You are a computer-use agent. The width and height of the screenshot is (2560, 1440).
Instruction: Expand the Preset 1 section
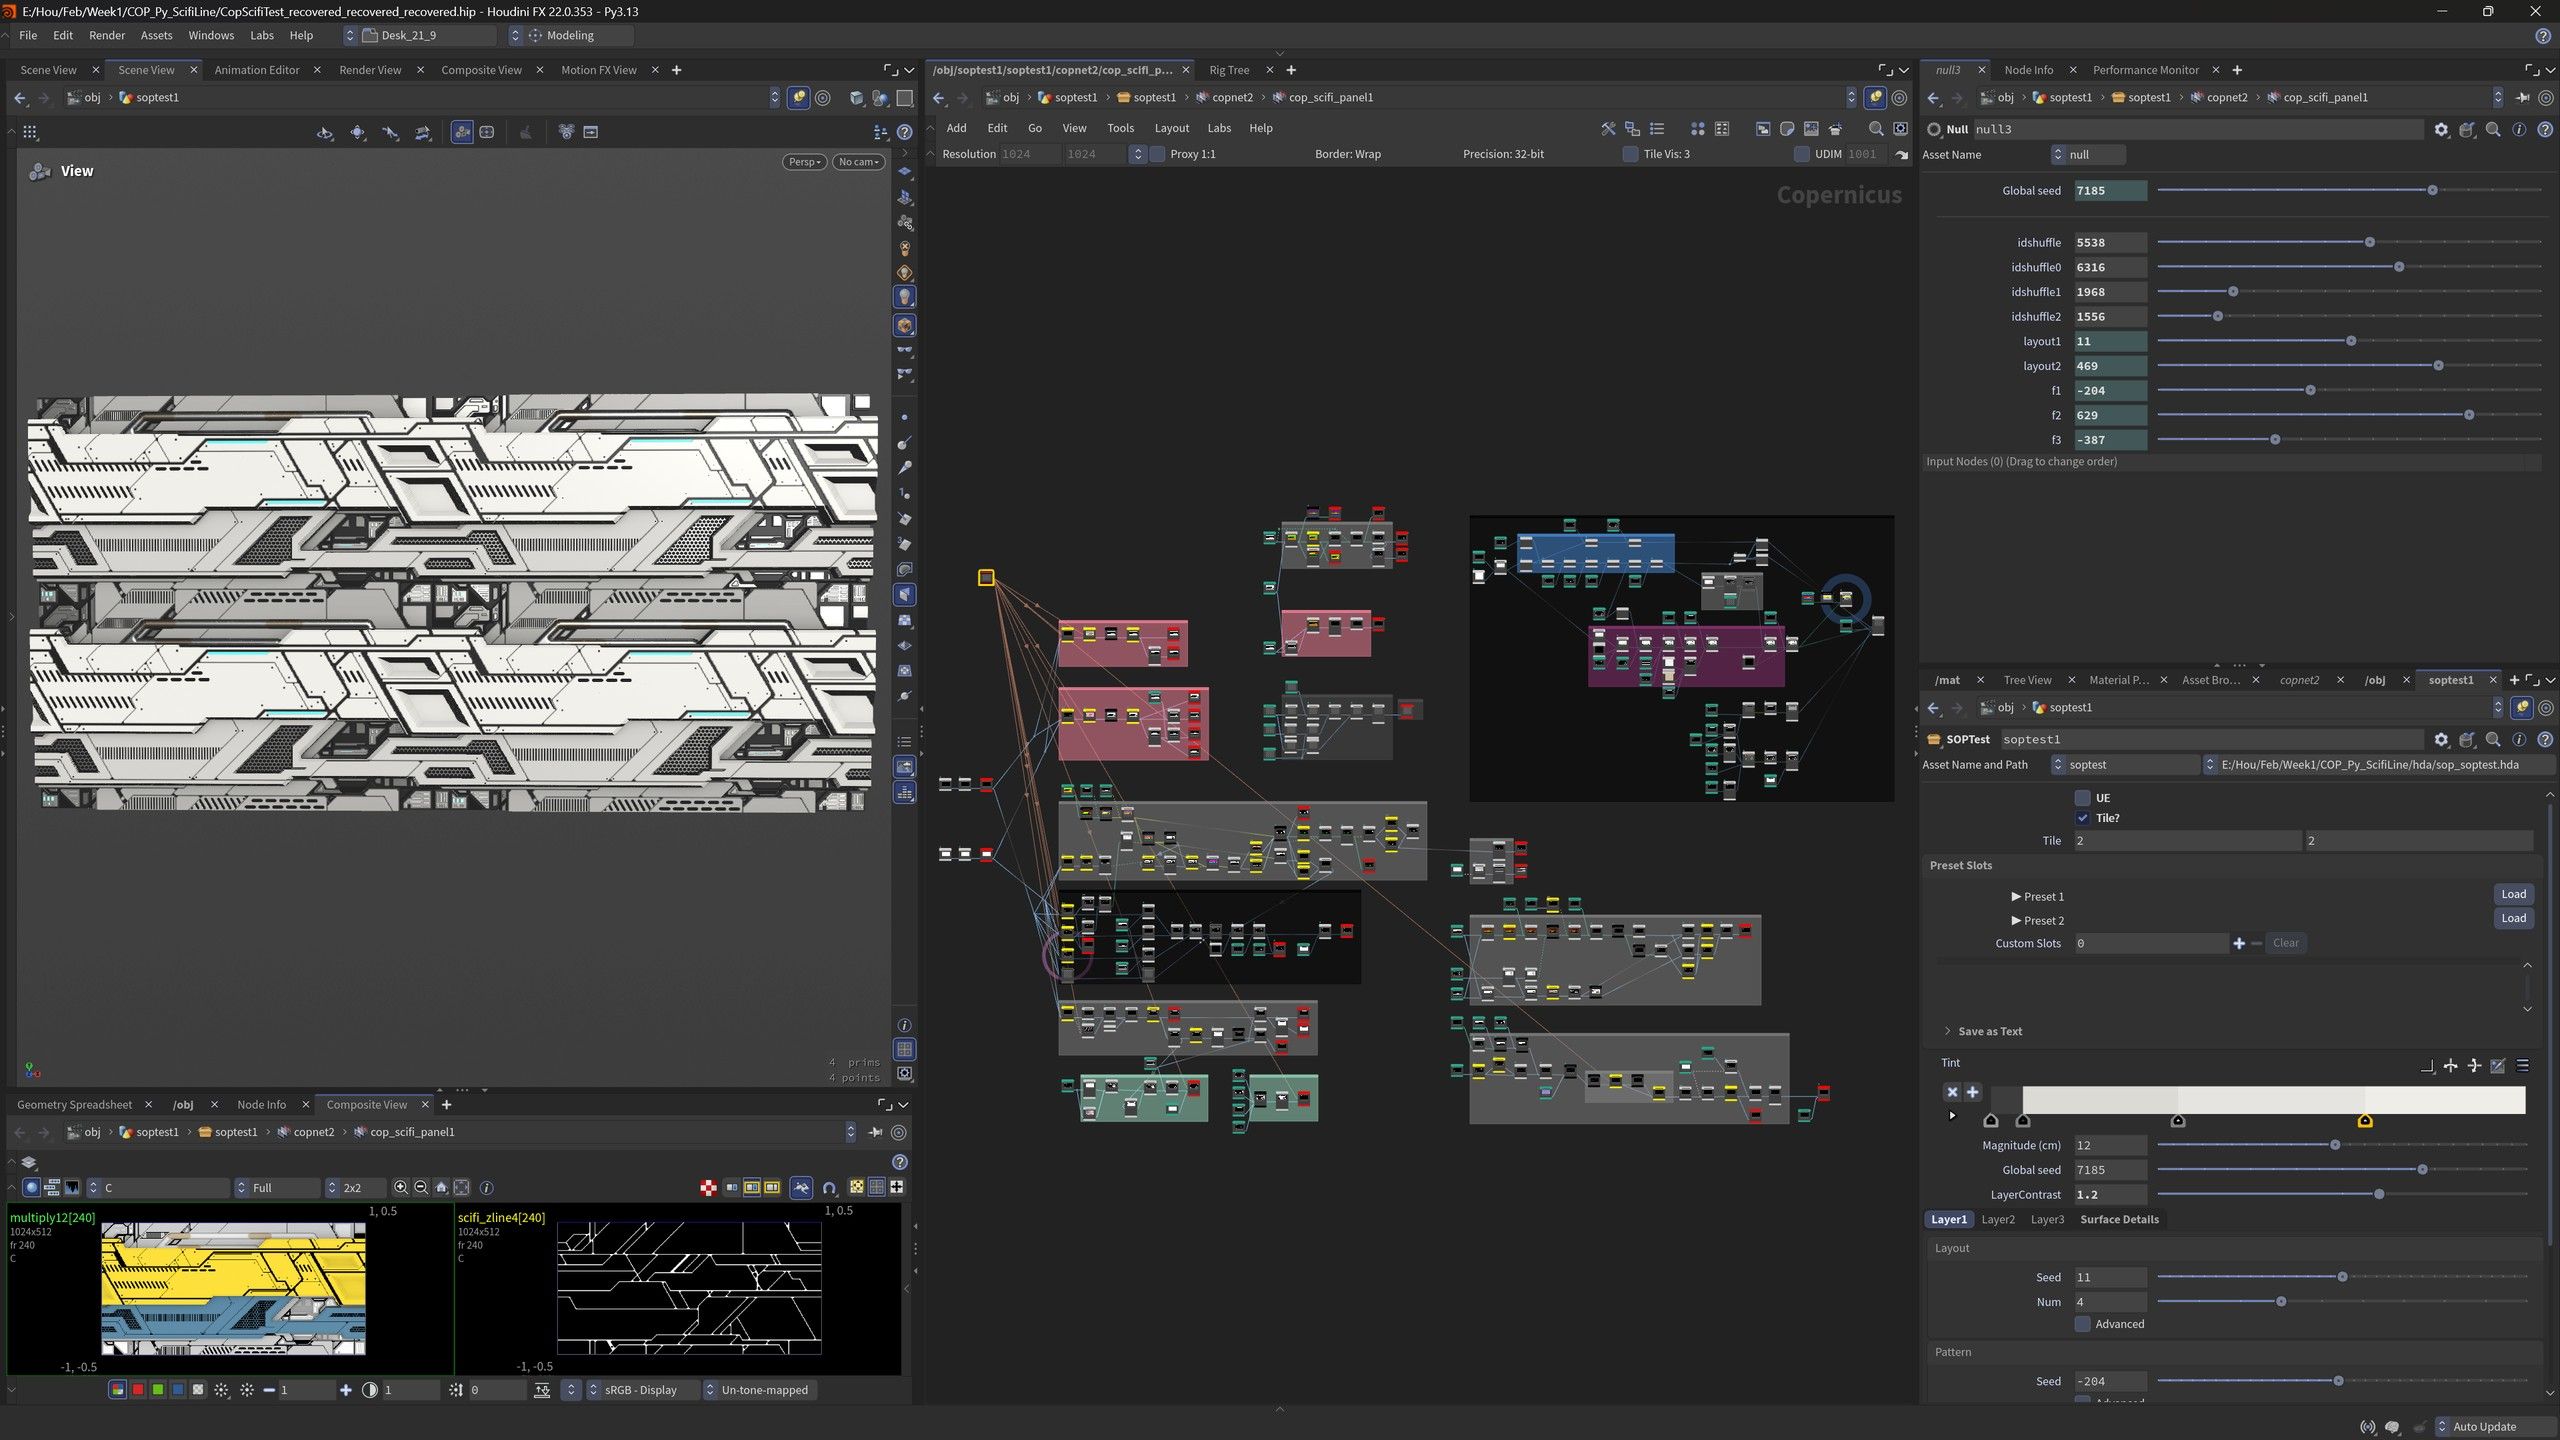pos(2037,897)
